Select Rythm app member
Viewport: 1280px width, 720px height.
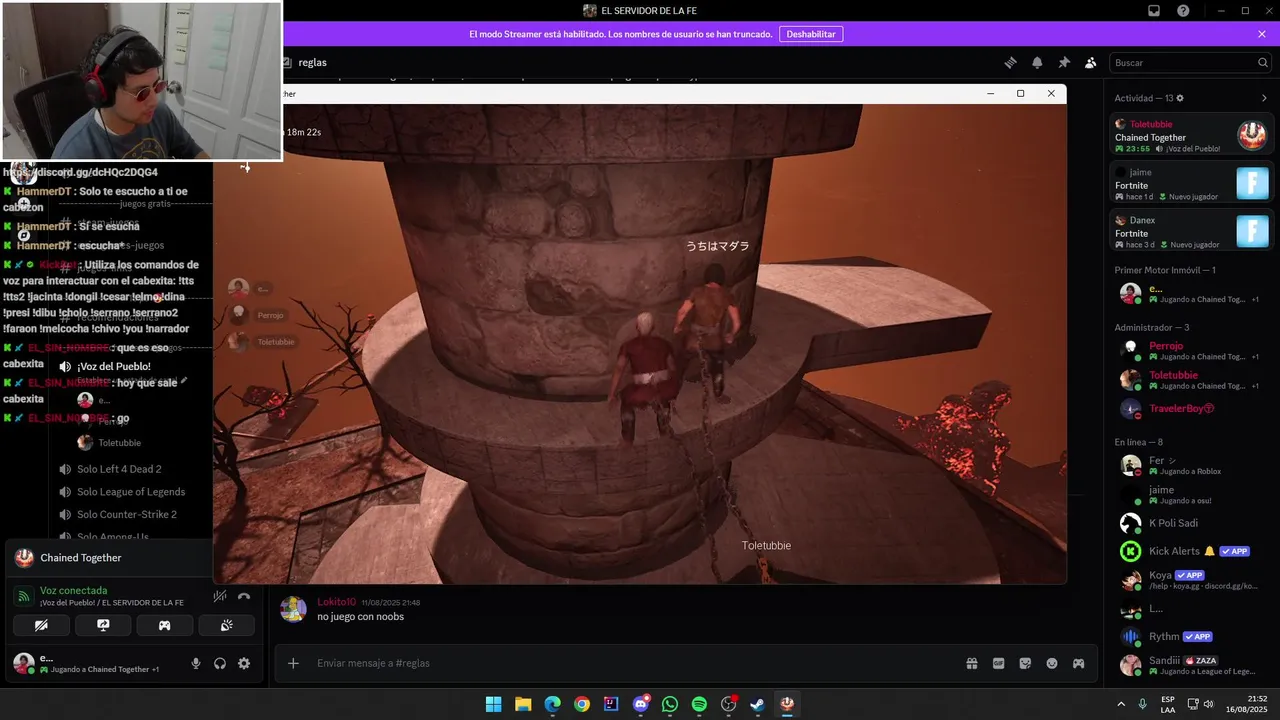[1192, 636]
